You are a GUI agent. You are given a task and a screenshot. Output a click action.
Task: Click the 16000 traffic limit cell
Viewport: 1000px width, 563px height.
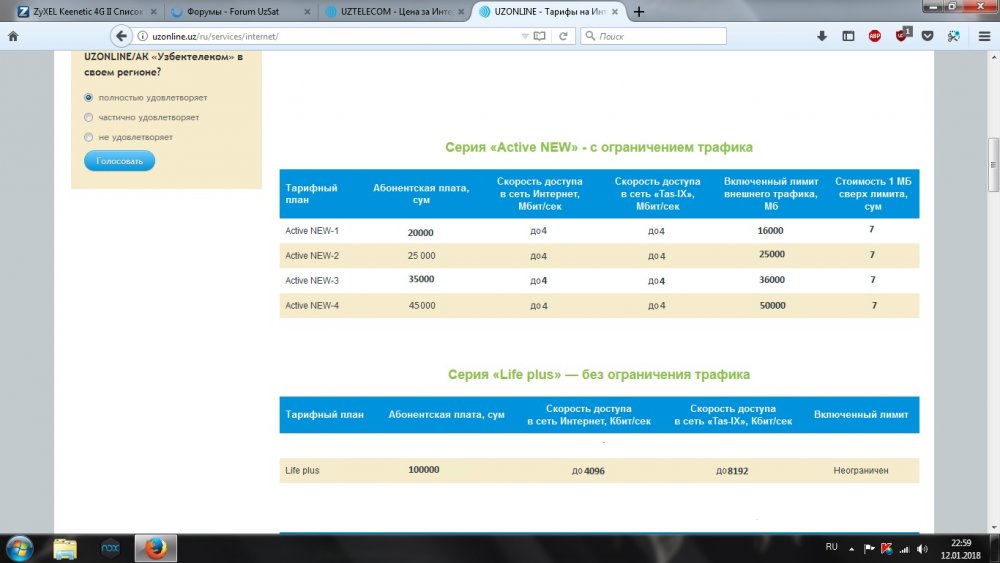[x=770, y=231]
